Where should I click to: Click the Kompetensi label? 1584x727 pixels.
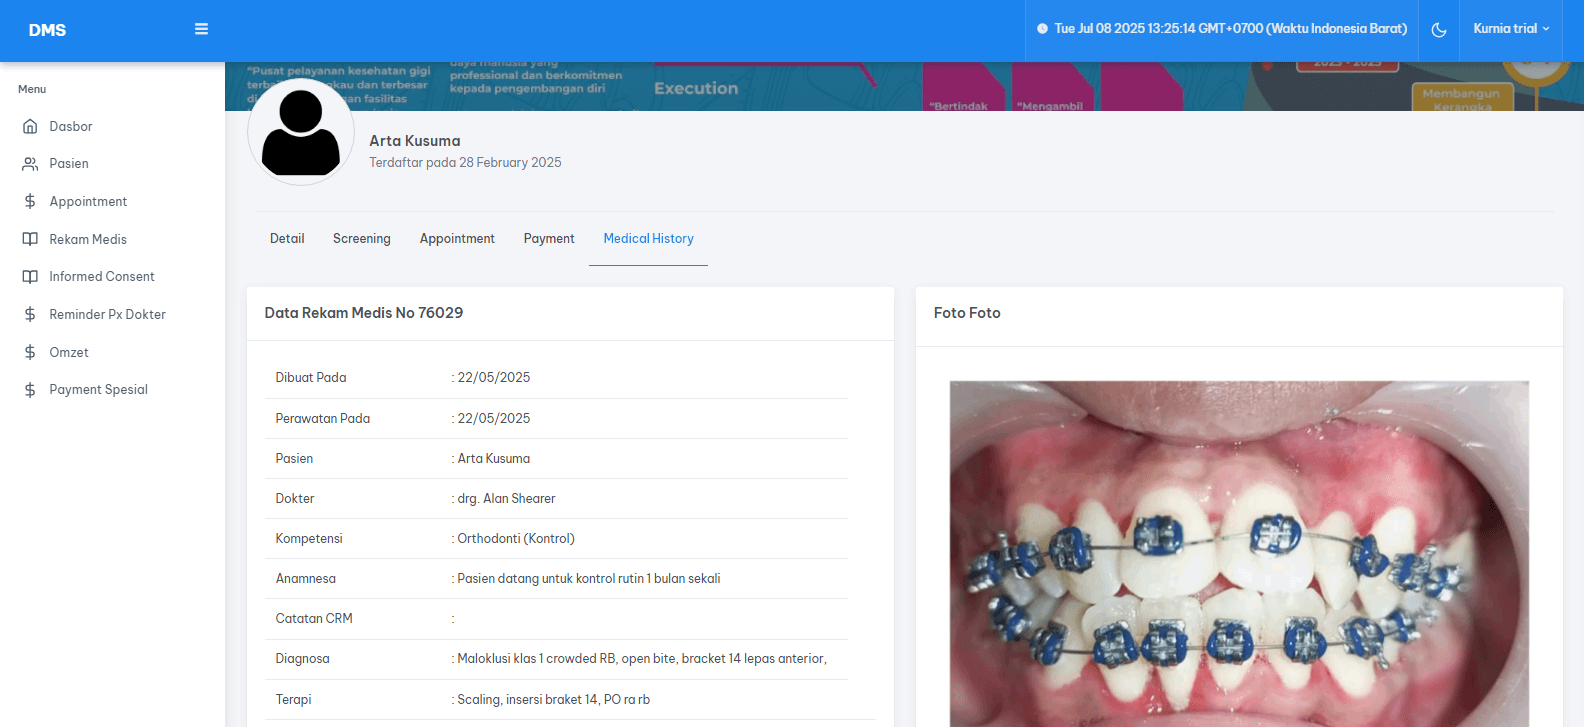point(309,539)
